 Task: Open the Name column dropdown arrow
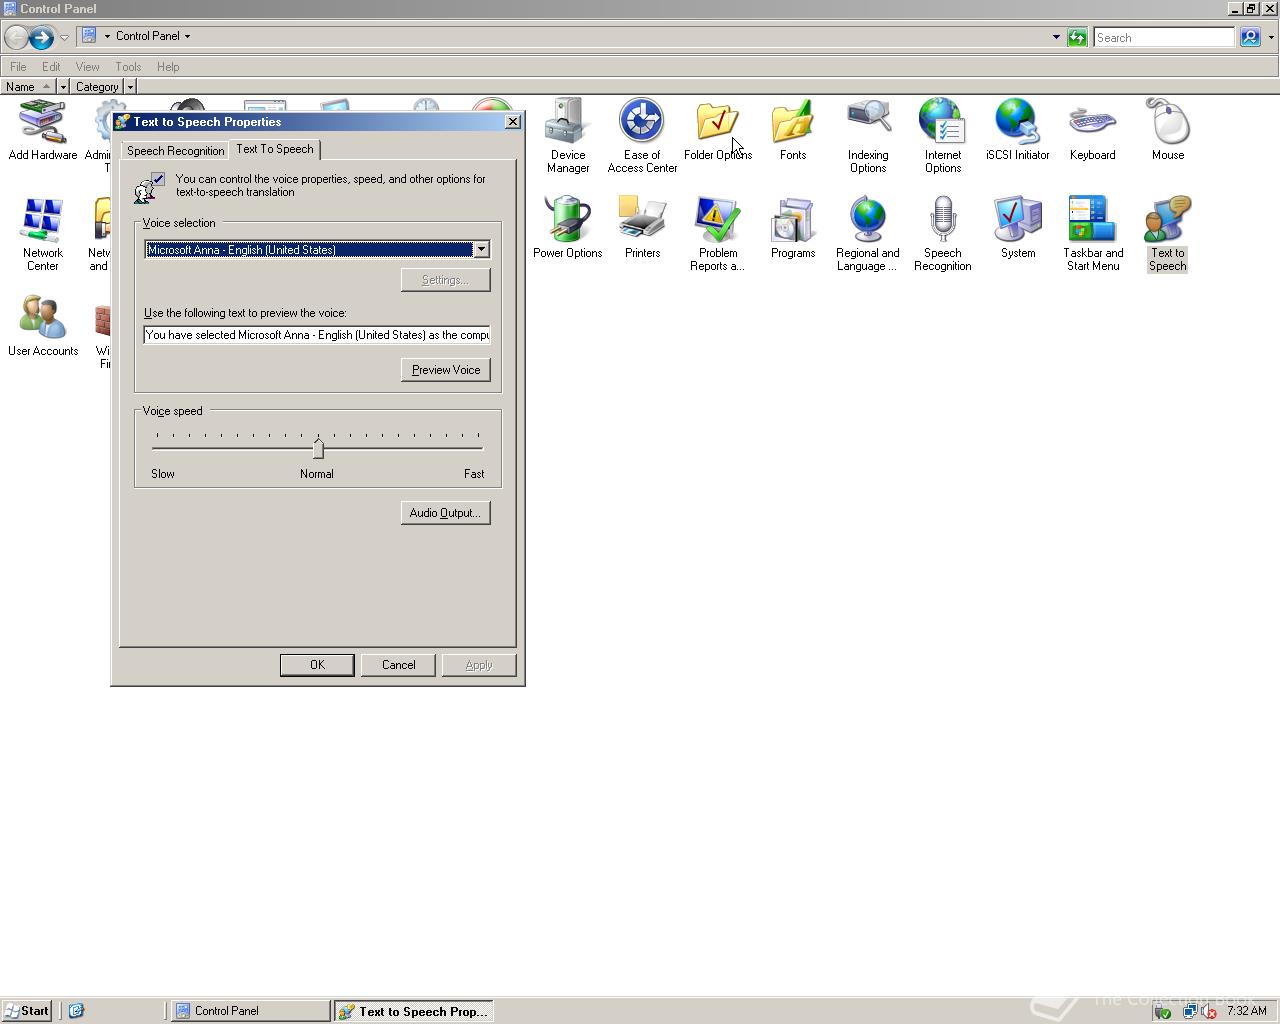63,87
